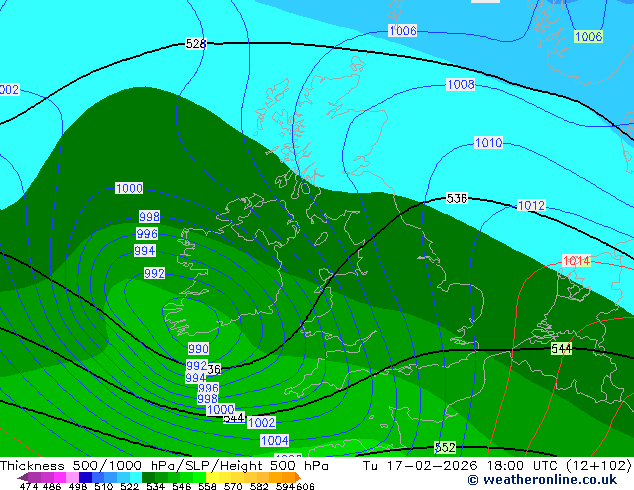Screen dimensions: 634x490
Task: Click the cyan legend swatch near 522
Action: pyautogui.click(x=136, y=477)
